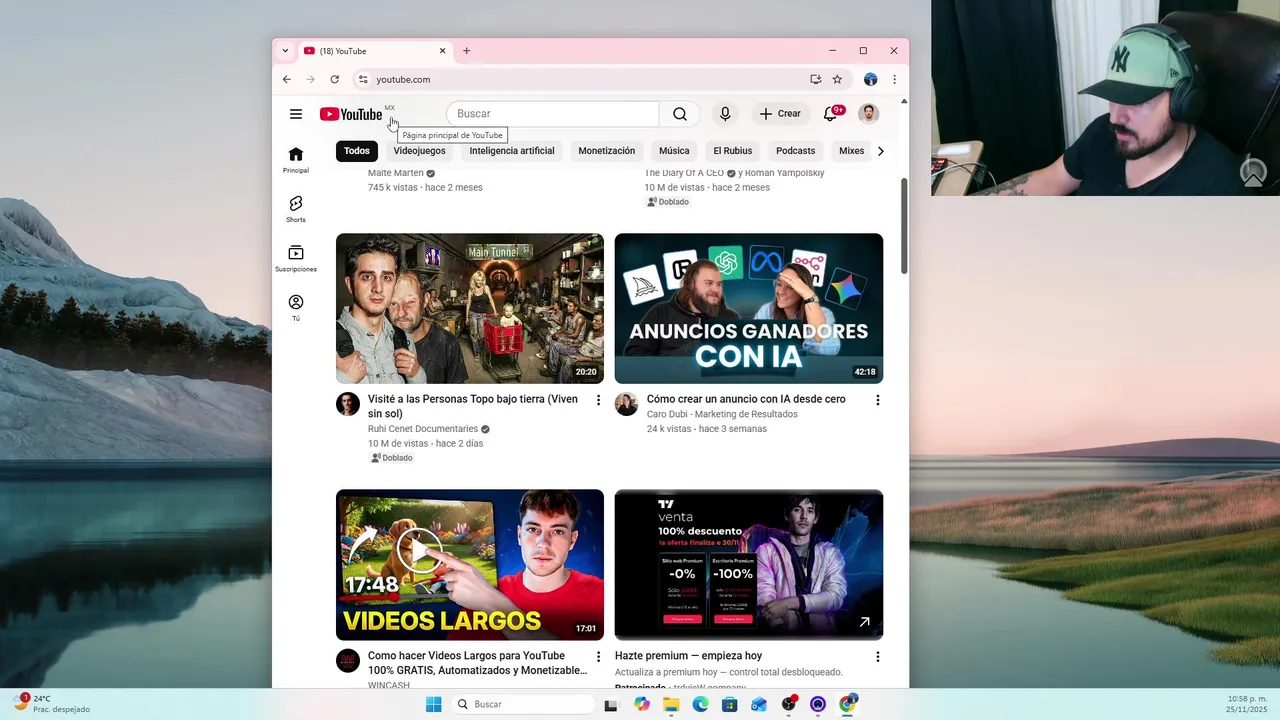The image size is (1280, 720).
Task: Open the Chrome three-dot menu
Action: (x=894, y=79)
